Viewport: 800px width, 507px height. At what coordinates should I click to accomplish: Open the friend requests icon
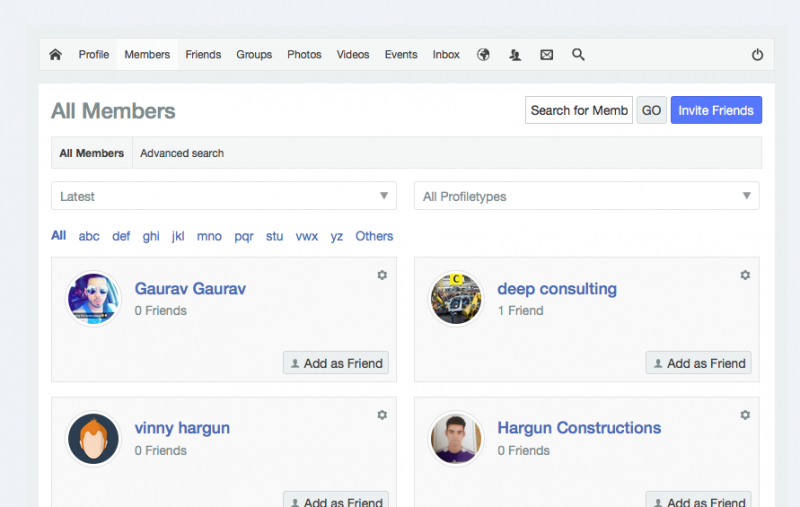coord(515,55)
